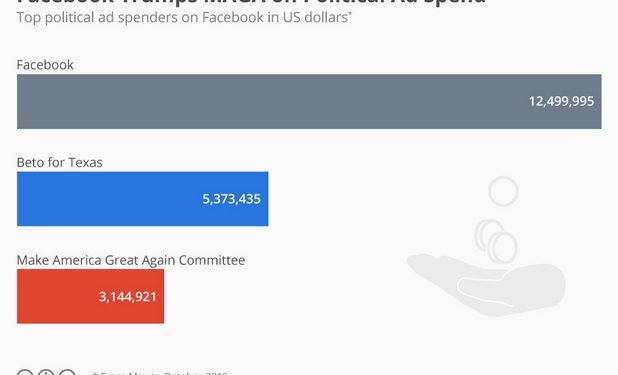The width and height of the screenshot is (618, 375).
Task: Click Make America Great Again Committee label
Action: (x=131, y=260)
